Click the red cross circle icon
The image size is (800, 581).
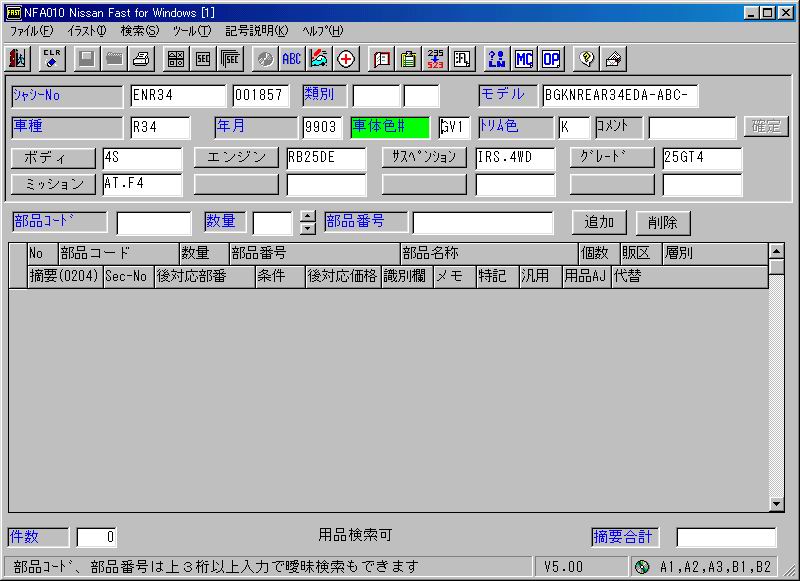pos(347,59)
